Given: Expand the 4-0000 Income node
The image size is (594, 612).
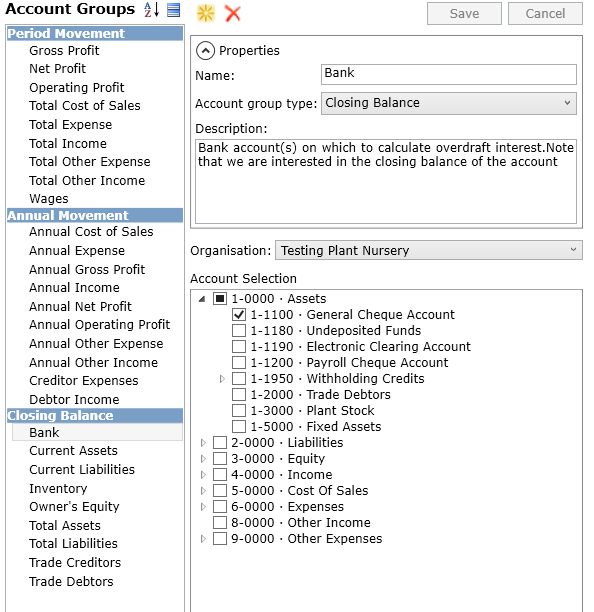Looking at the screenshot, I should [203, 475].
